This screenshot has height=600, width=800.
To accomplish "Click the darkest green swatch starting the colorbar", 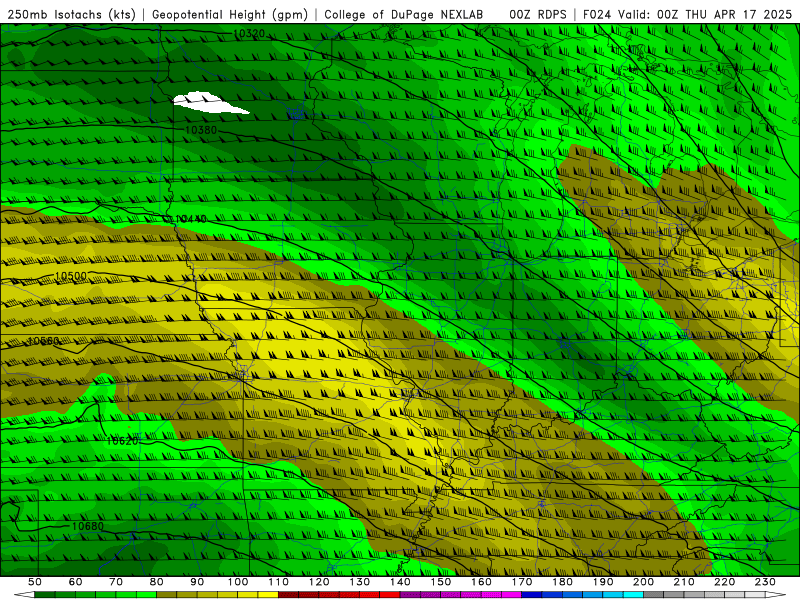I will click(x=44, y=594).
